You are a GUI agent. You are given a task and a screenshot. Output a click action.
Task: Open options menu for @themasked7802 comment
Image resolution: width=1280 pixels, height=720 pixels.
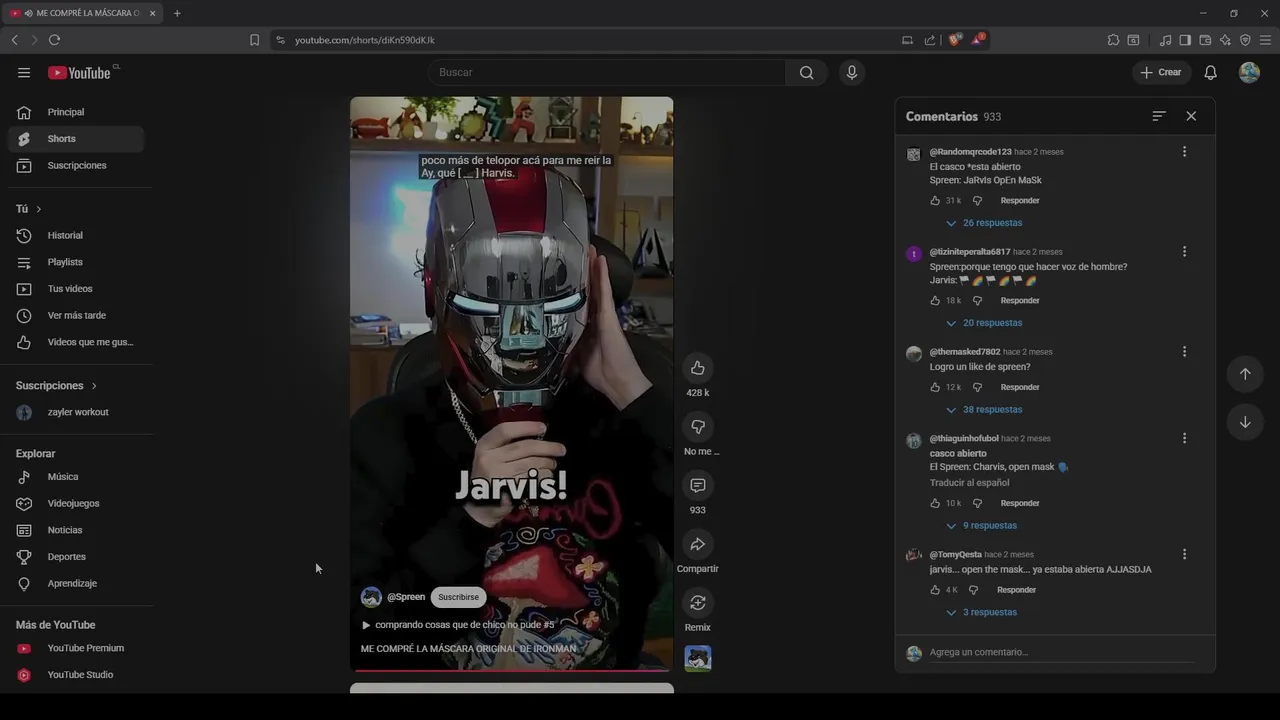tap(1184, 352)
